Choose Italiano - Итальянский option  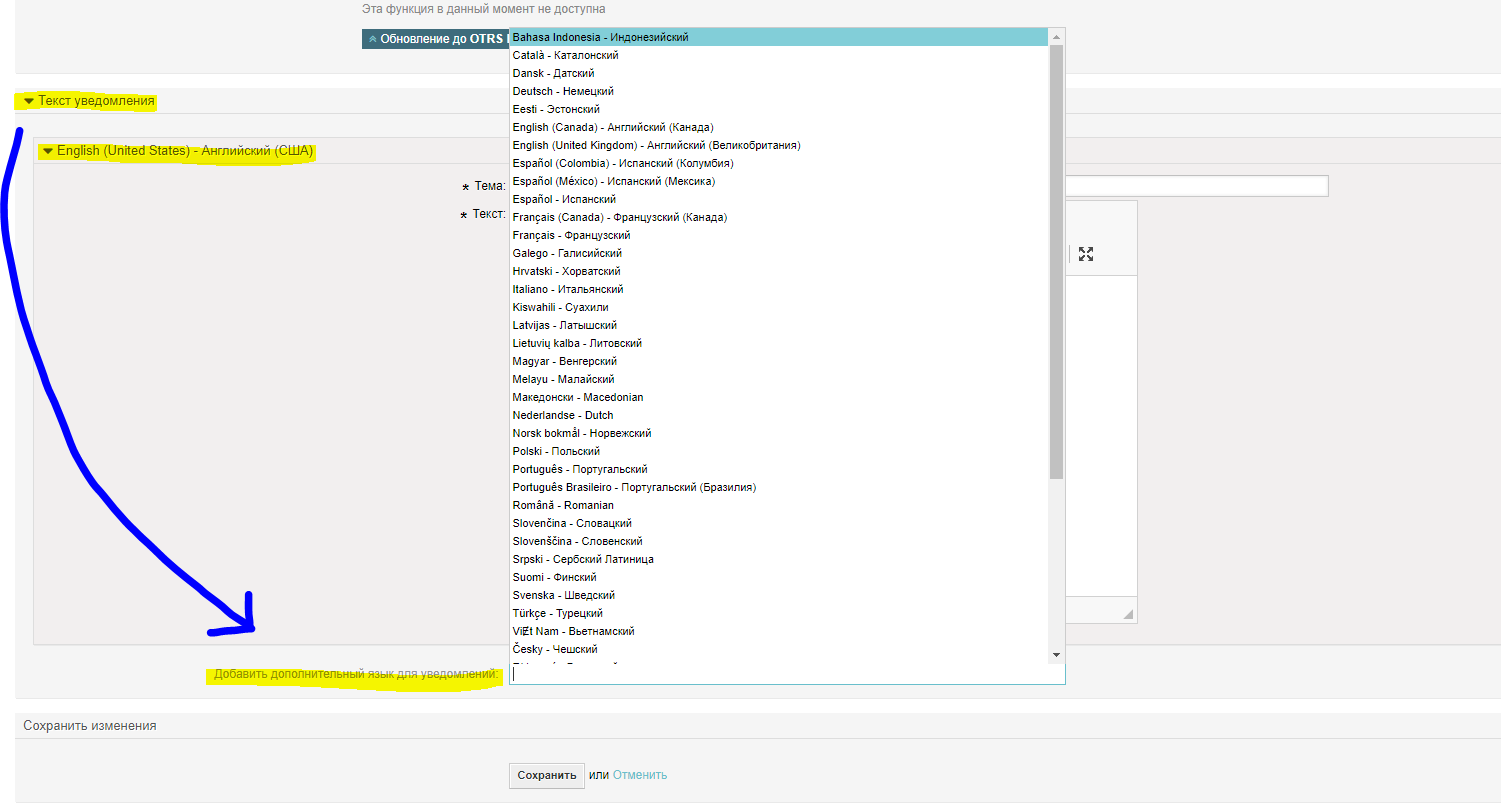[779, 289]
